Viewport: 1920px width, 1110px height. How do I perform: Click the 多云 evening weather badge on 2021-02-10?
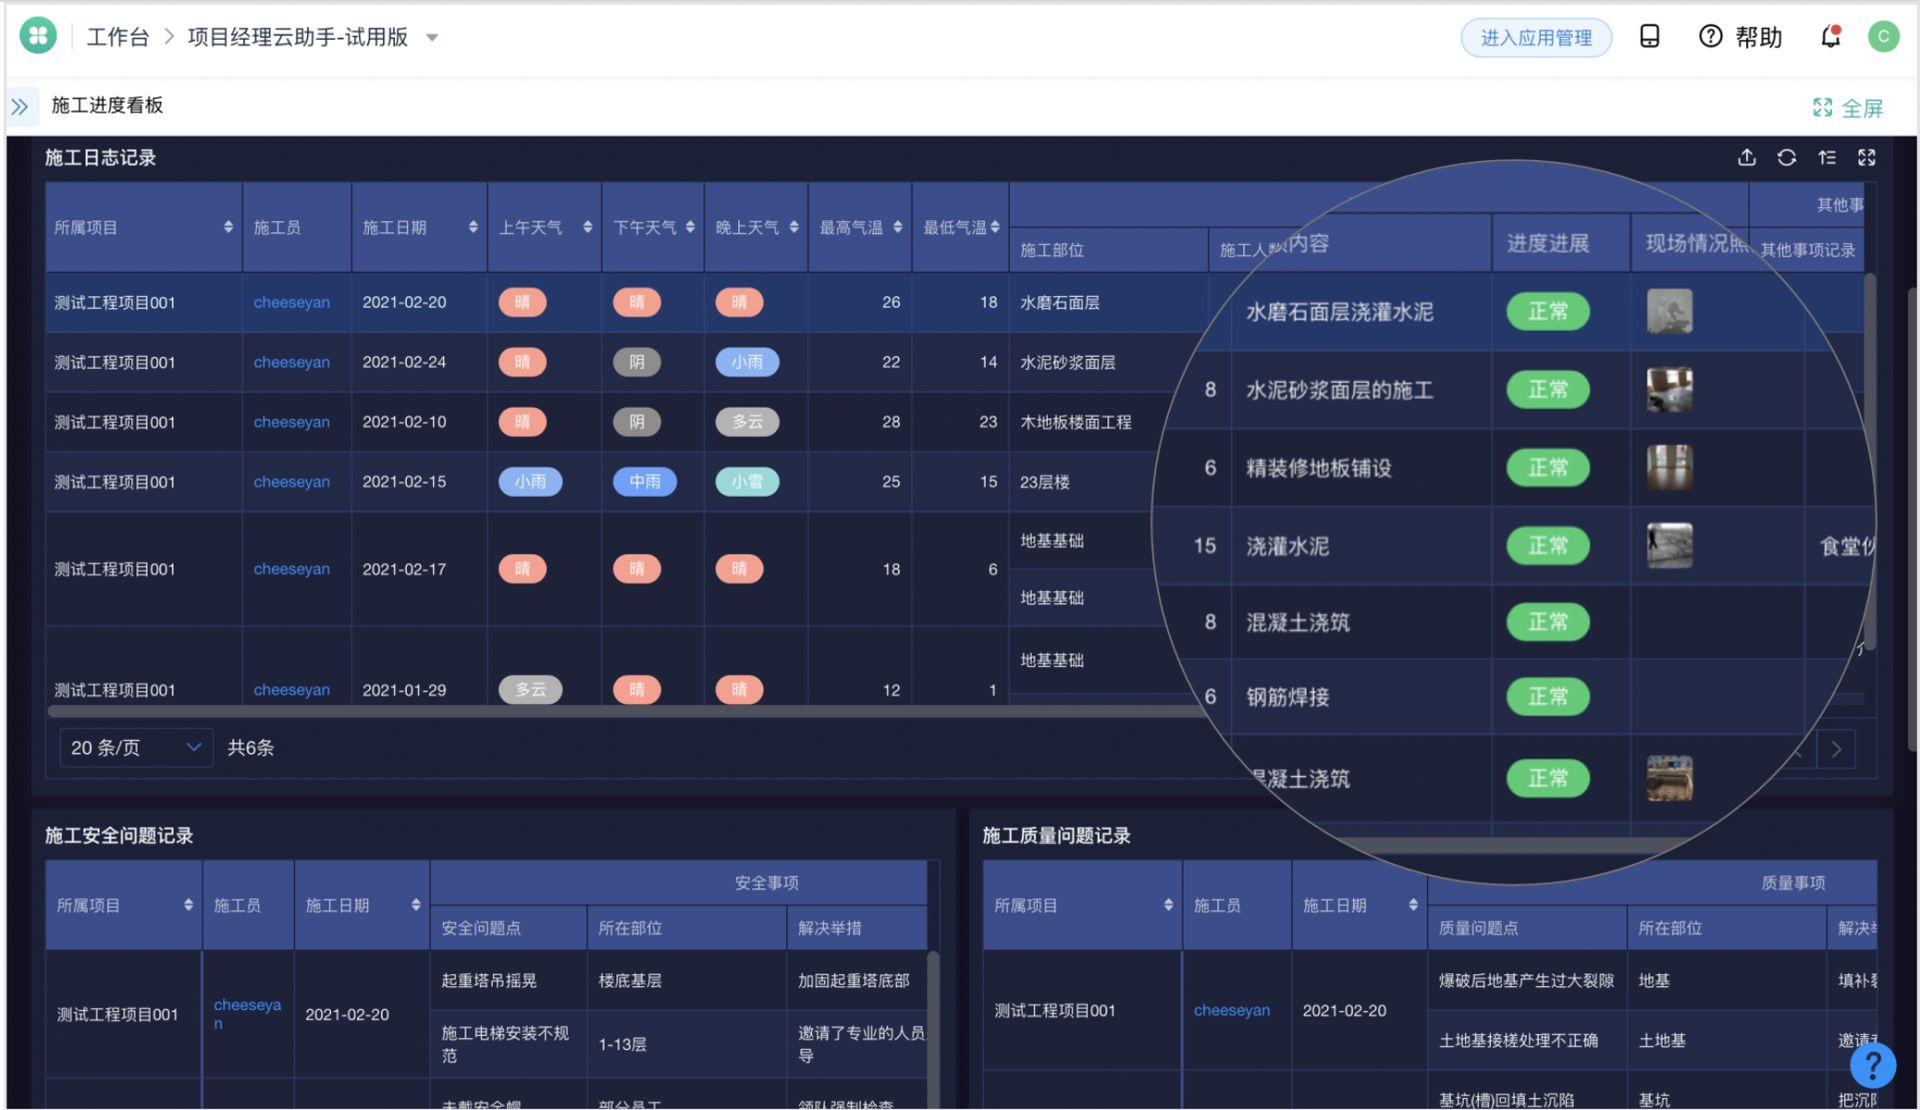(747, 422)
